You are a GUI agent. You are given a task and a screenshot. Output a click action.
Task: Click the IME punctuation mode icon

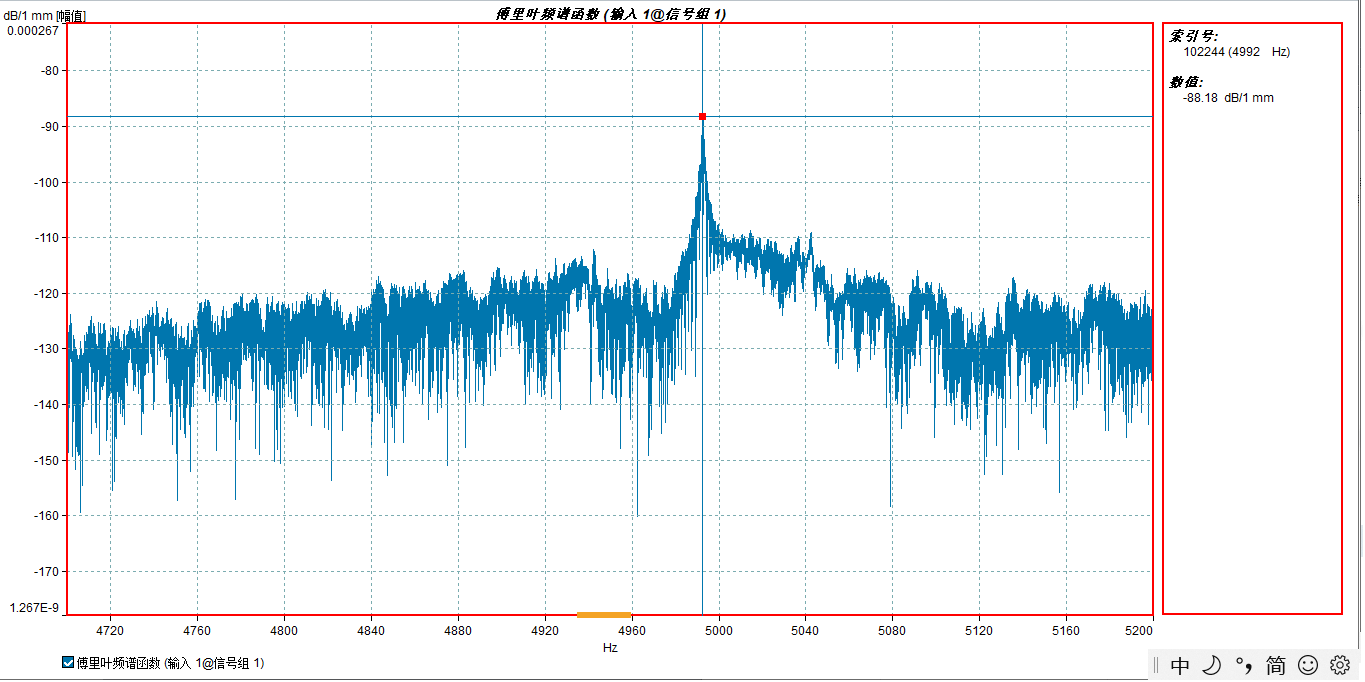click(1243, 665)
